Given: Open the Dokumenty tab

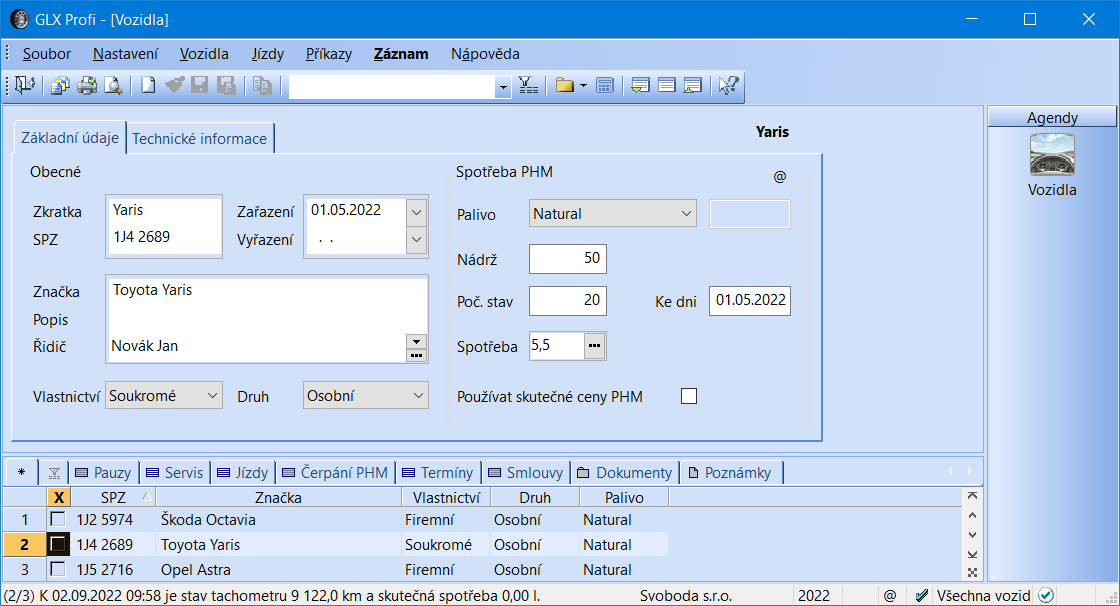Looking at the screenshot, I should pyautogui.click(x=625, y=472).
